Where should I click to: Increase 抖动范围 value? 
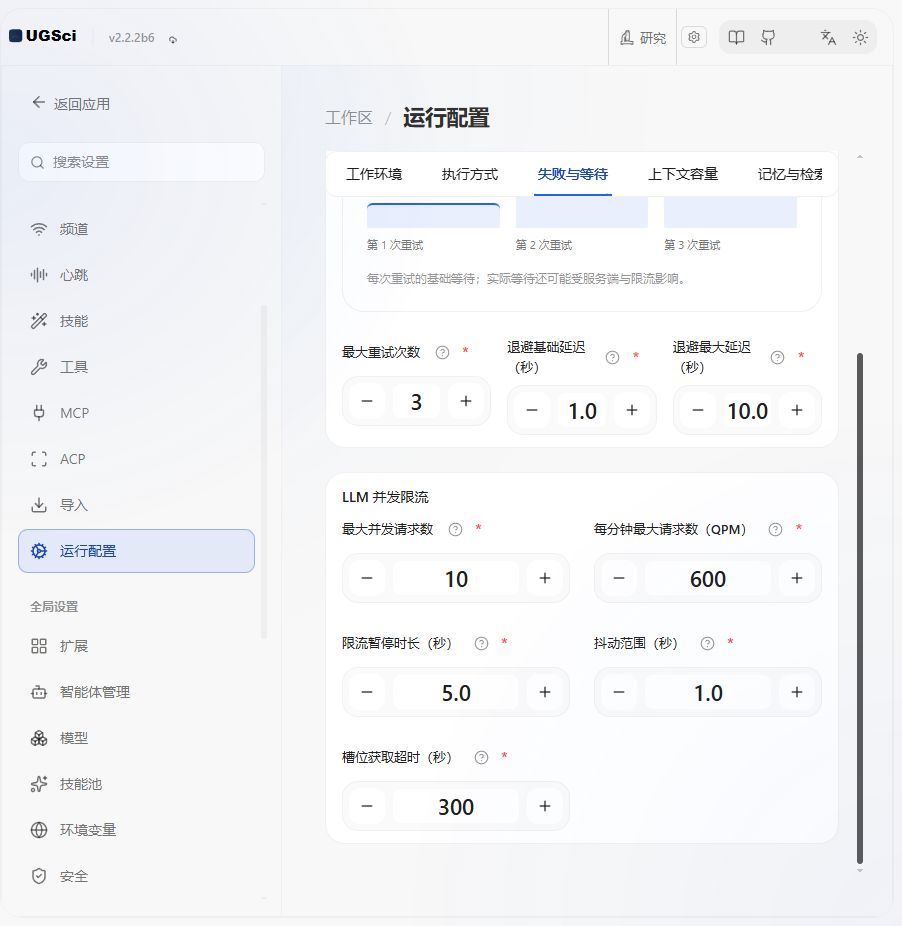[x=797, y=692]
